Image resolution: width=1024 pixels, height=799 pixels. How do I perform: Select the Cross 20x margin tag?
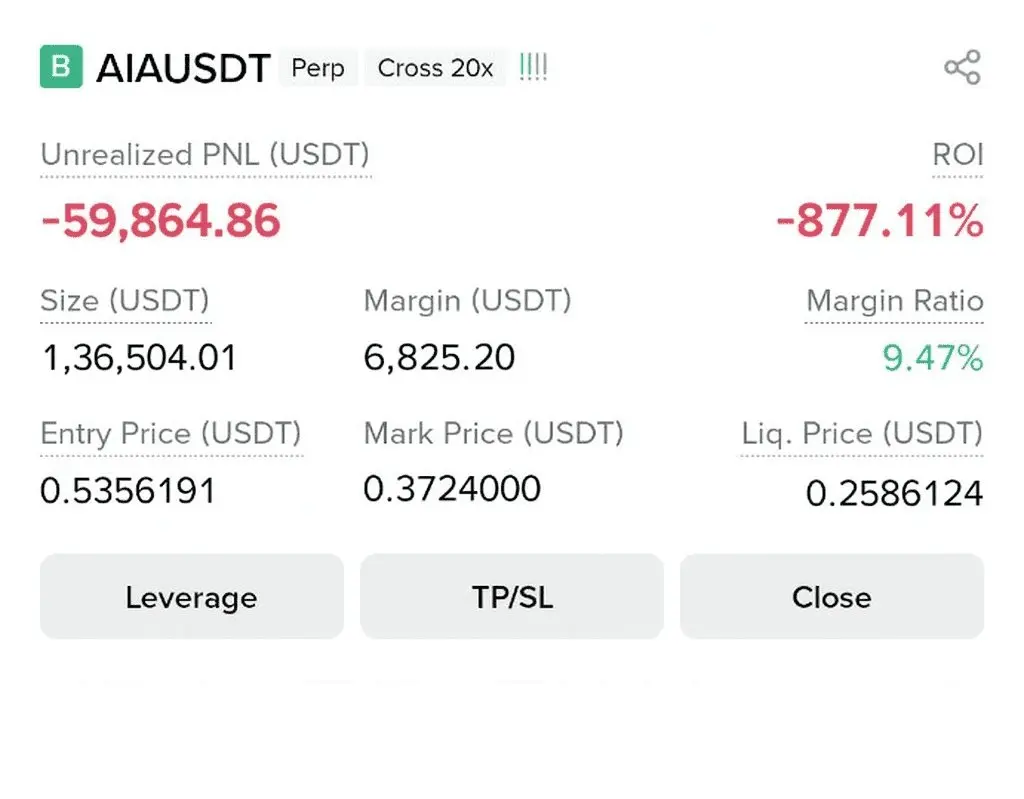coord(435,68)
